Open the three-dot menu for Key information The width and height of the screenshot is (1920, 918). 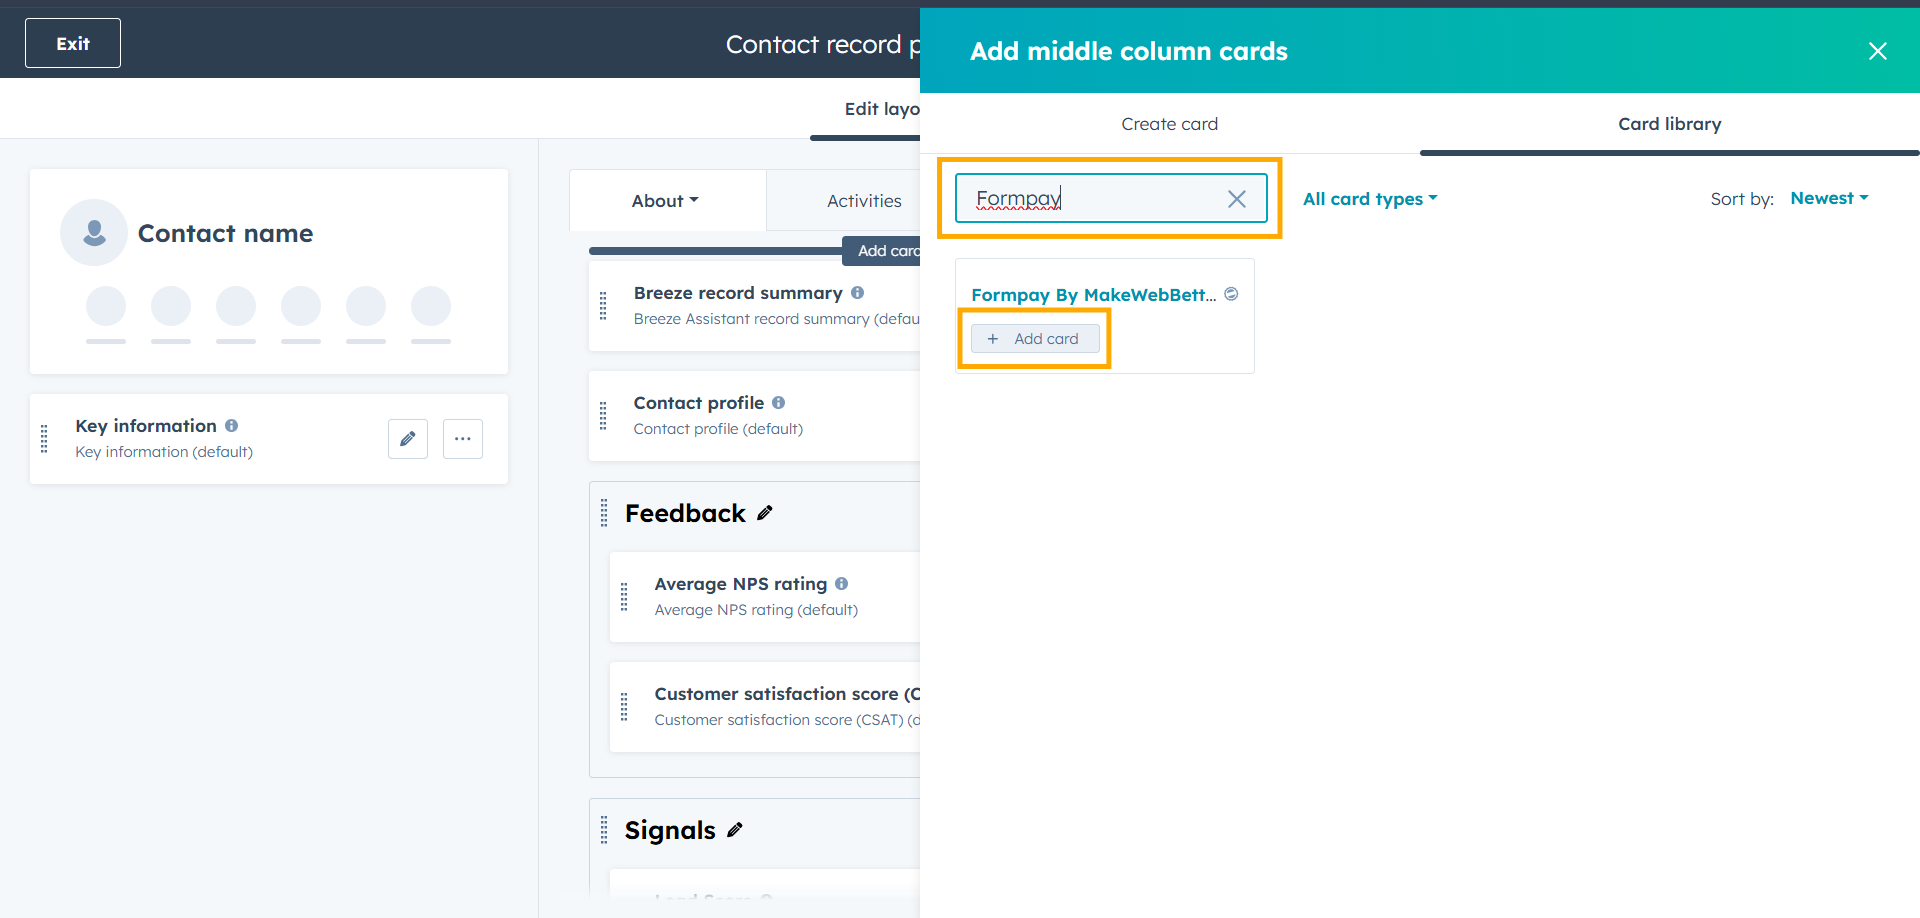coord(463,439)
